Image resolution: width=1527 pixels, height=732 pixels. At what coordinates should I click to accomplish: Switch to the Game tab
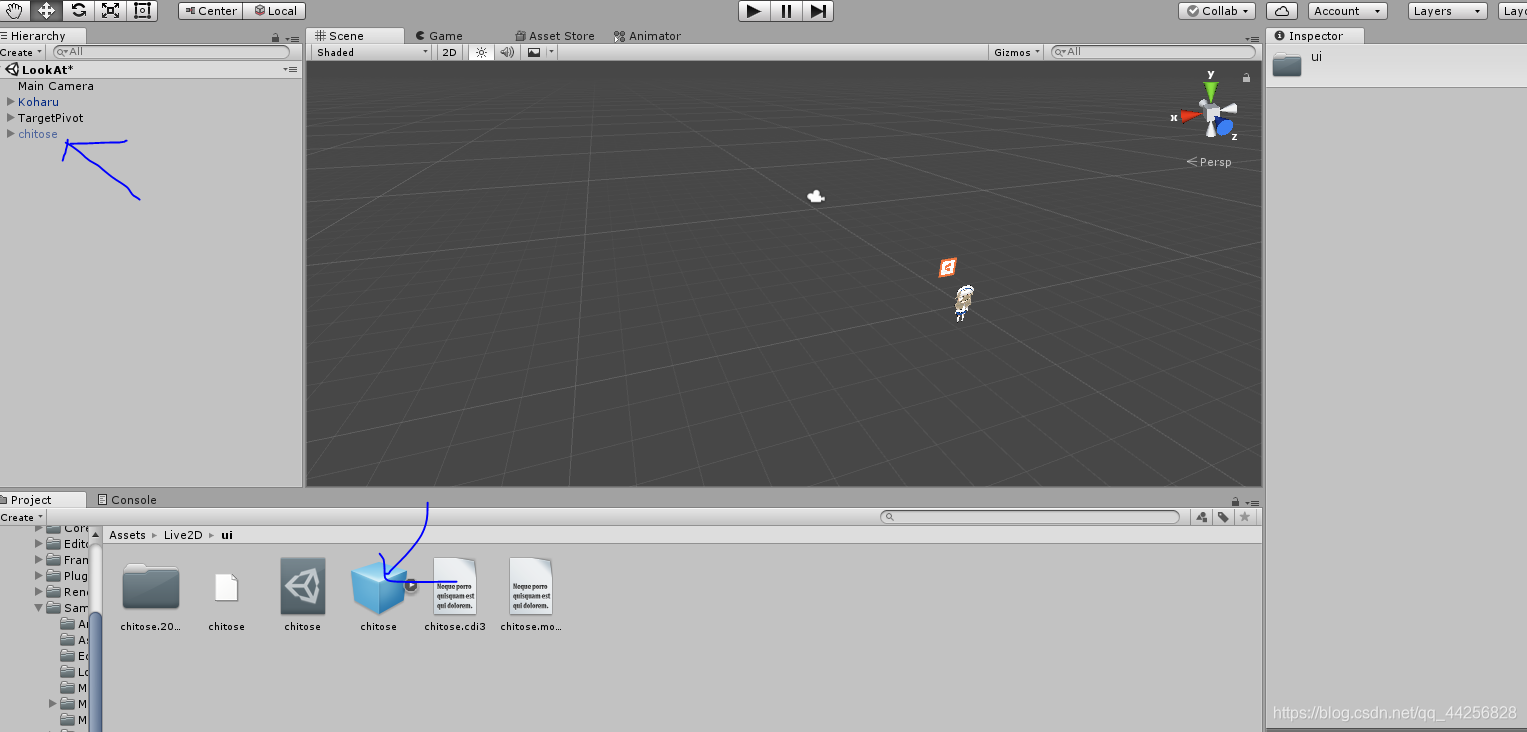coord(439,35)
